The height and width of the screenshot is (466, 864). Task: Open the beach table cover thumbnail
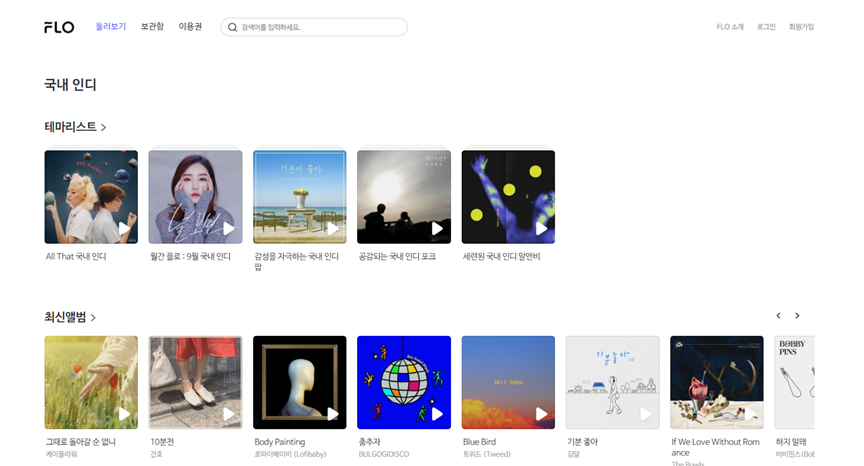tap(300, 197)
